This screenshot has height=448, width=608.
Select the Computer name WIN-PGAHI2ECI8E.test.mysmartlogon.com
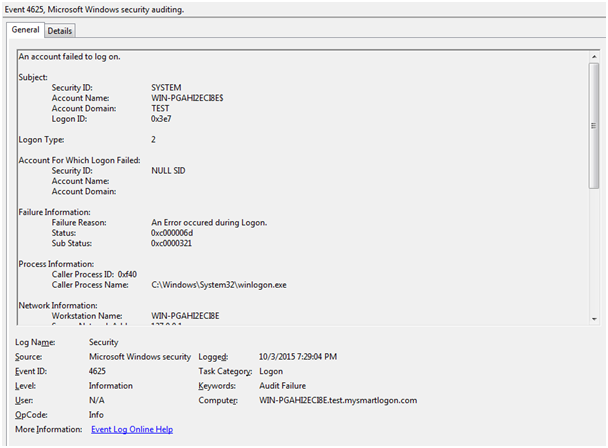pos(338,400)
